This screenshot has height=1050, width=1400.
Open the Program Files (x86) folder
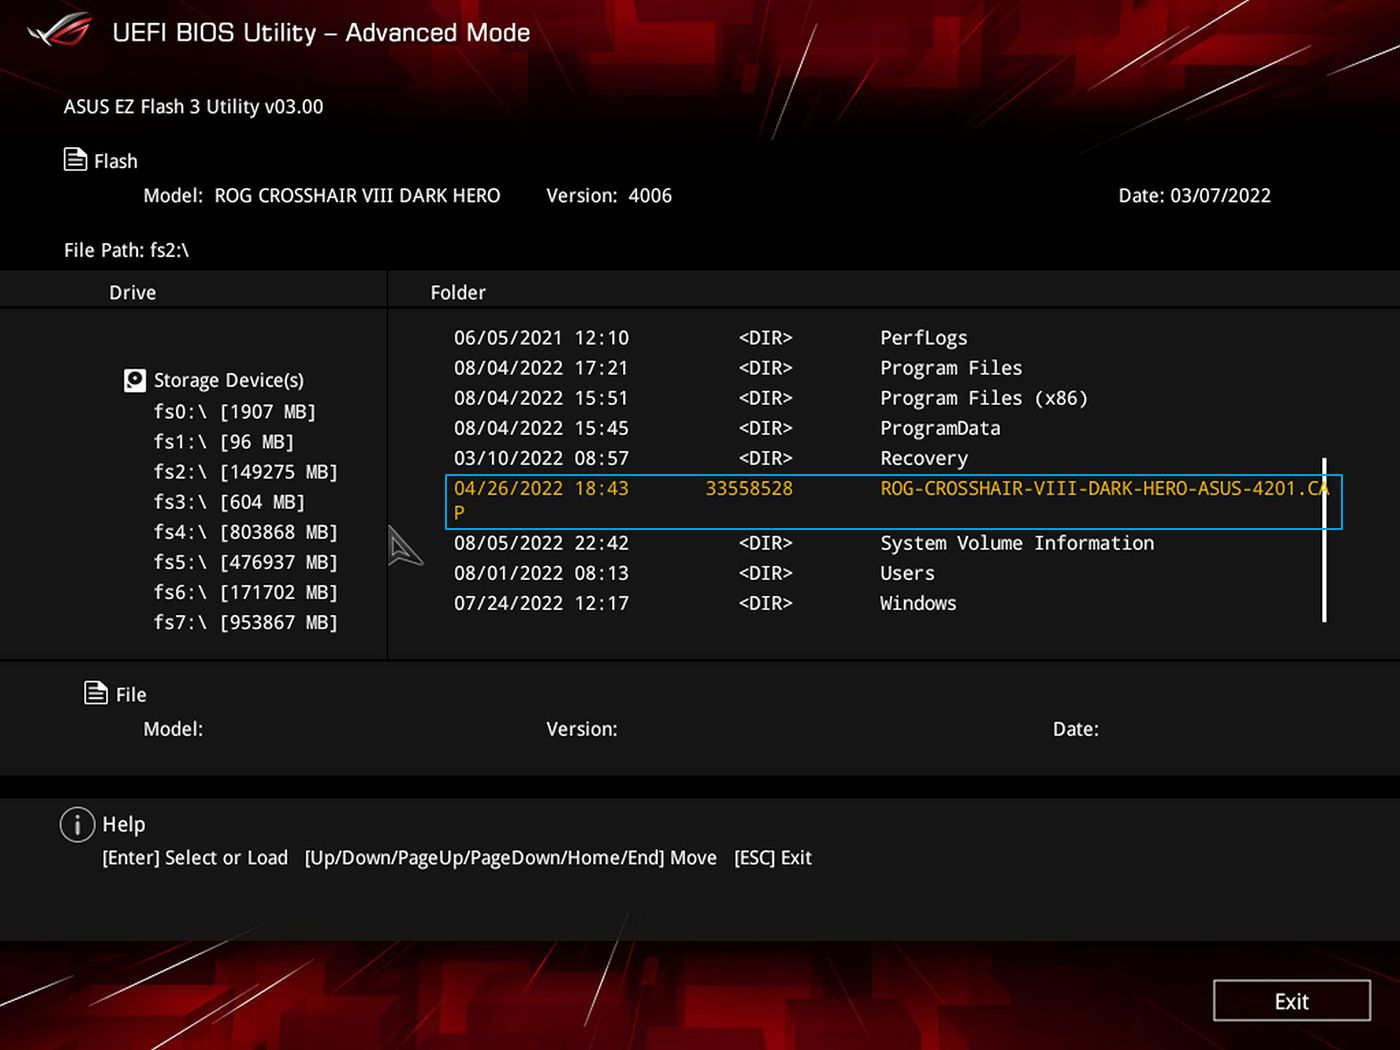pyautogui.click(x=983, y=398)
